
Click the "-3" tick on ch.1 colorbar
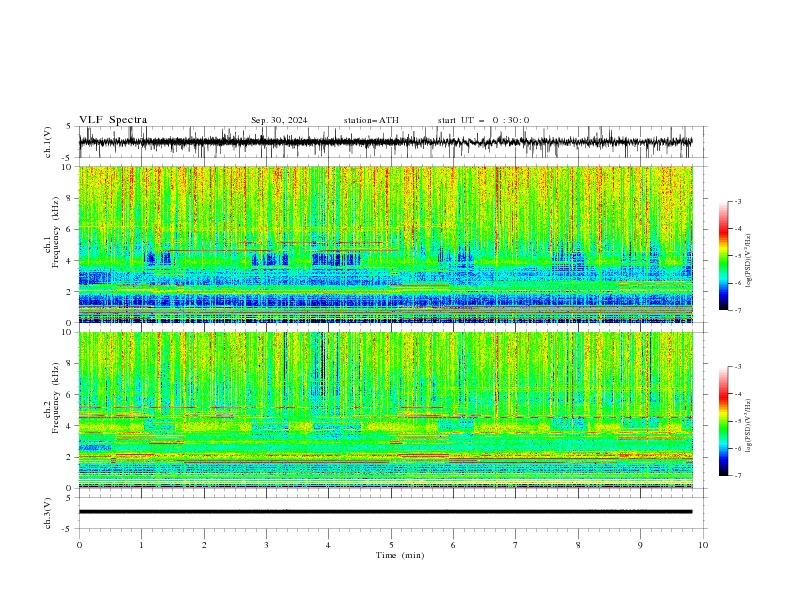tap(738, 201)
